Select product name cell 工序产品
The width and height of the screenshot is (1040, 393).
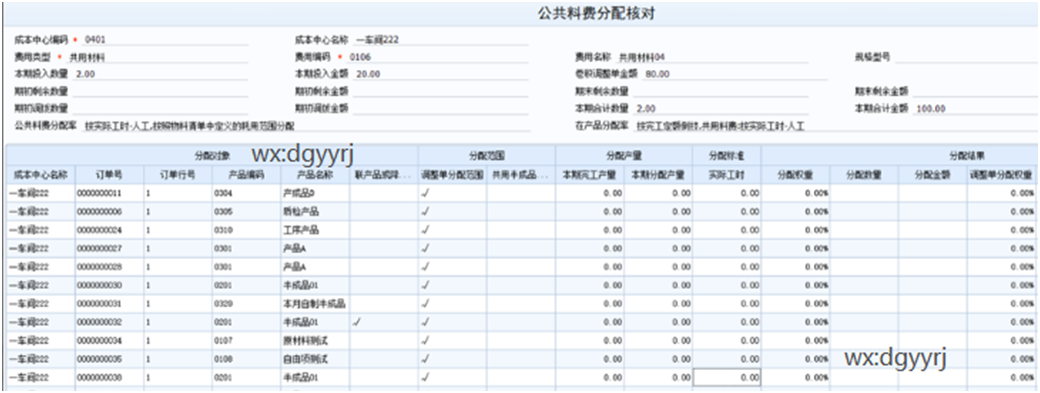point(315,230)
